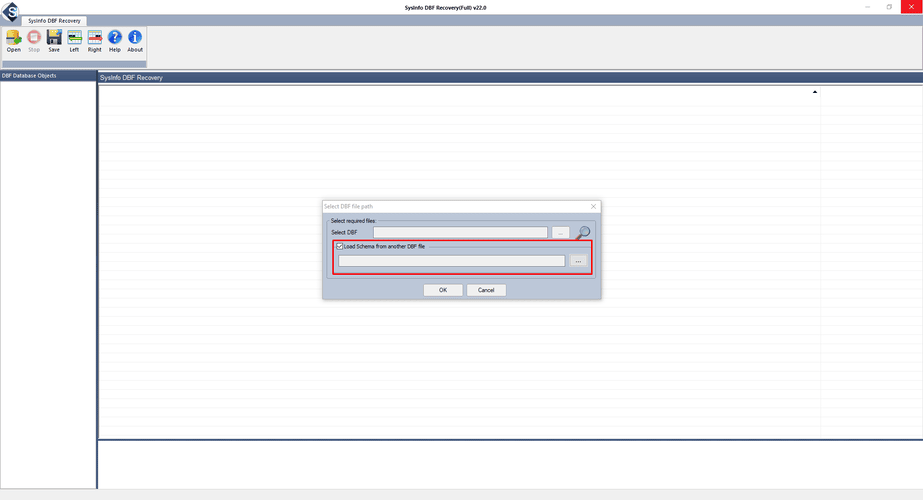The height and width of the screenshot is (500, 923).
Task: Restore down the application window
Action: [889, 6]
